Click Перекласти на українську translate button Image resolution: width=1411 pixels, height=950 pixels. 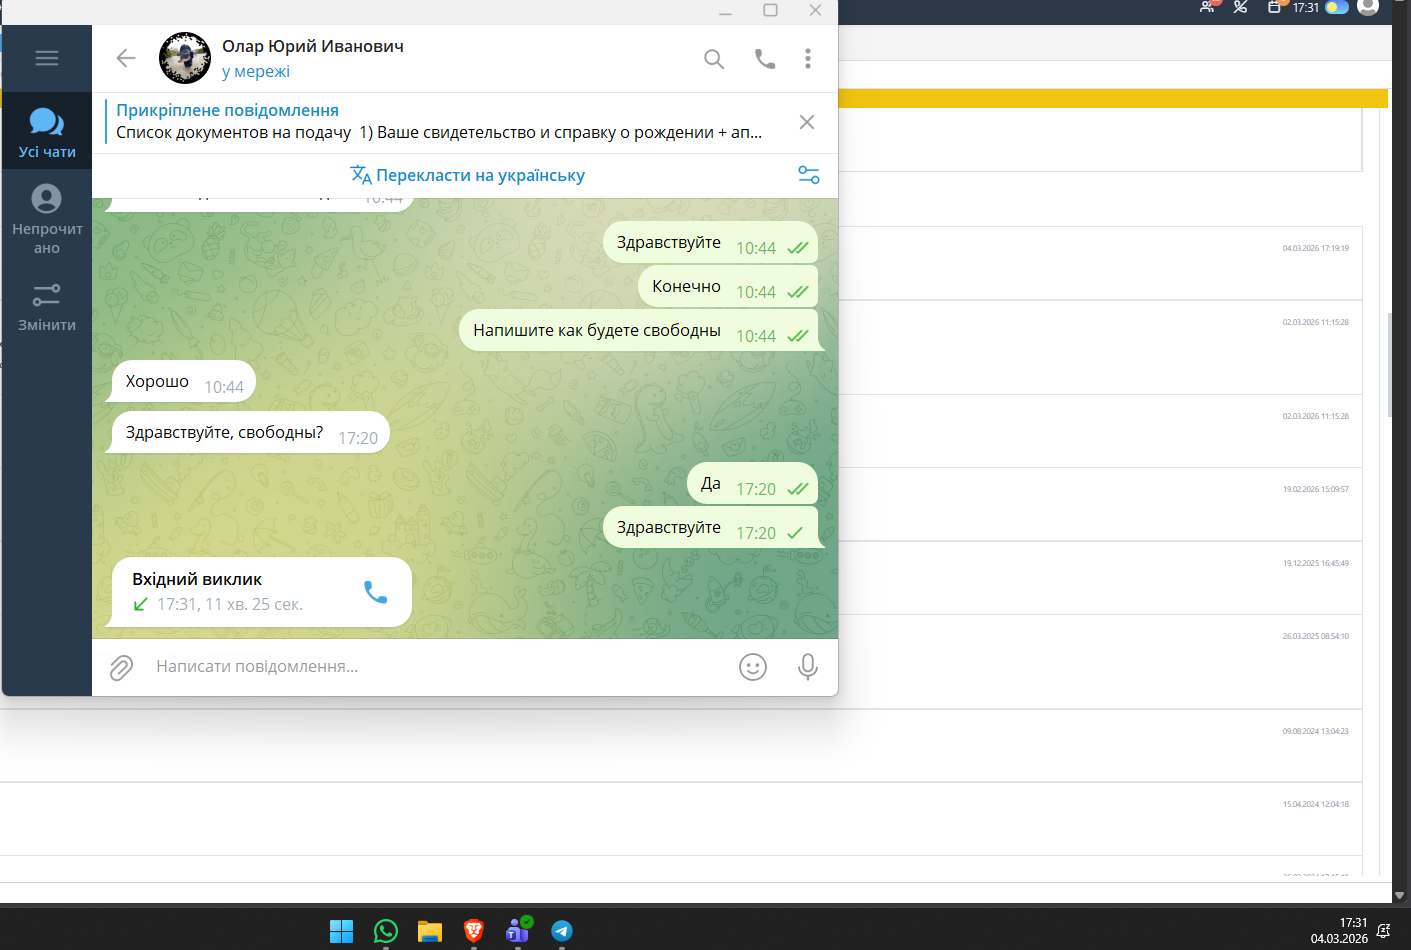(467, 175)
